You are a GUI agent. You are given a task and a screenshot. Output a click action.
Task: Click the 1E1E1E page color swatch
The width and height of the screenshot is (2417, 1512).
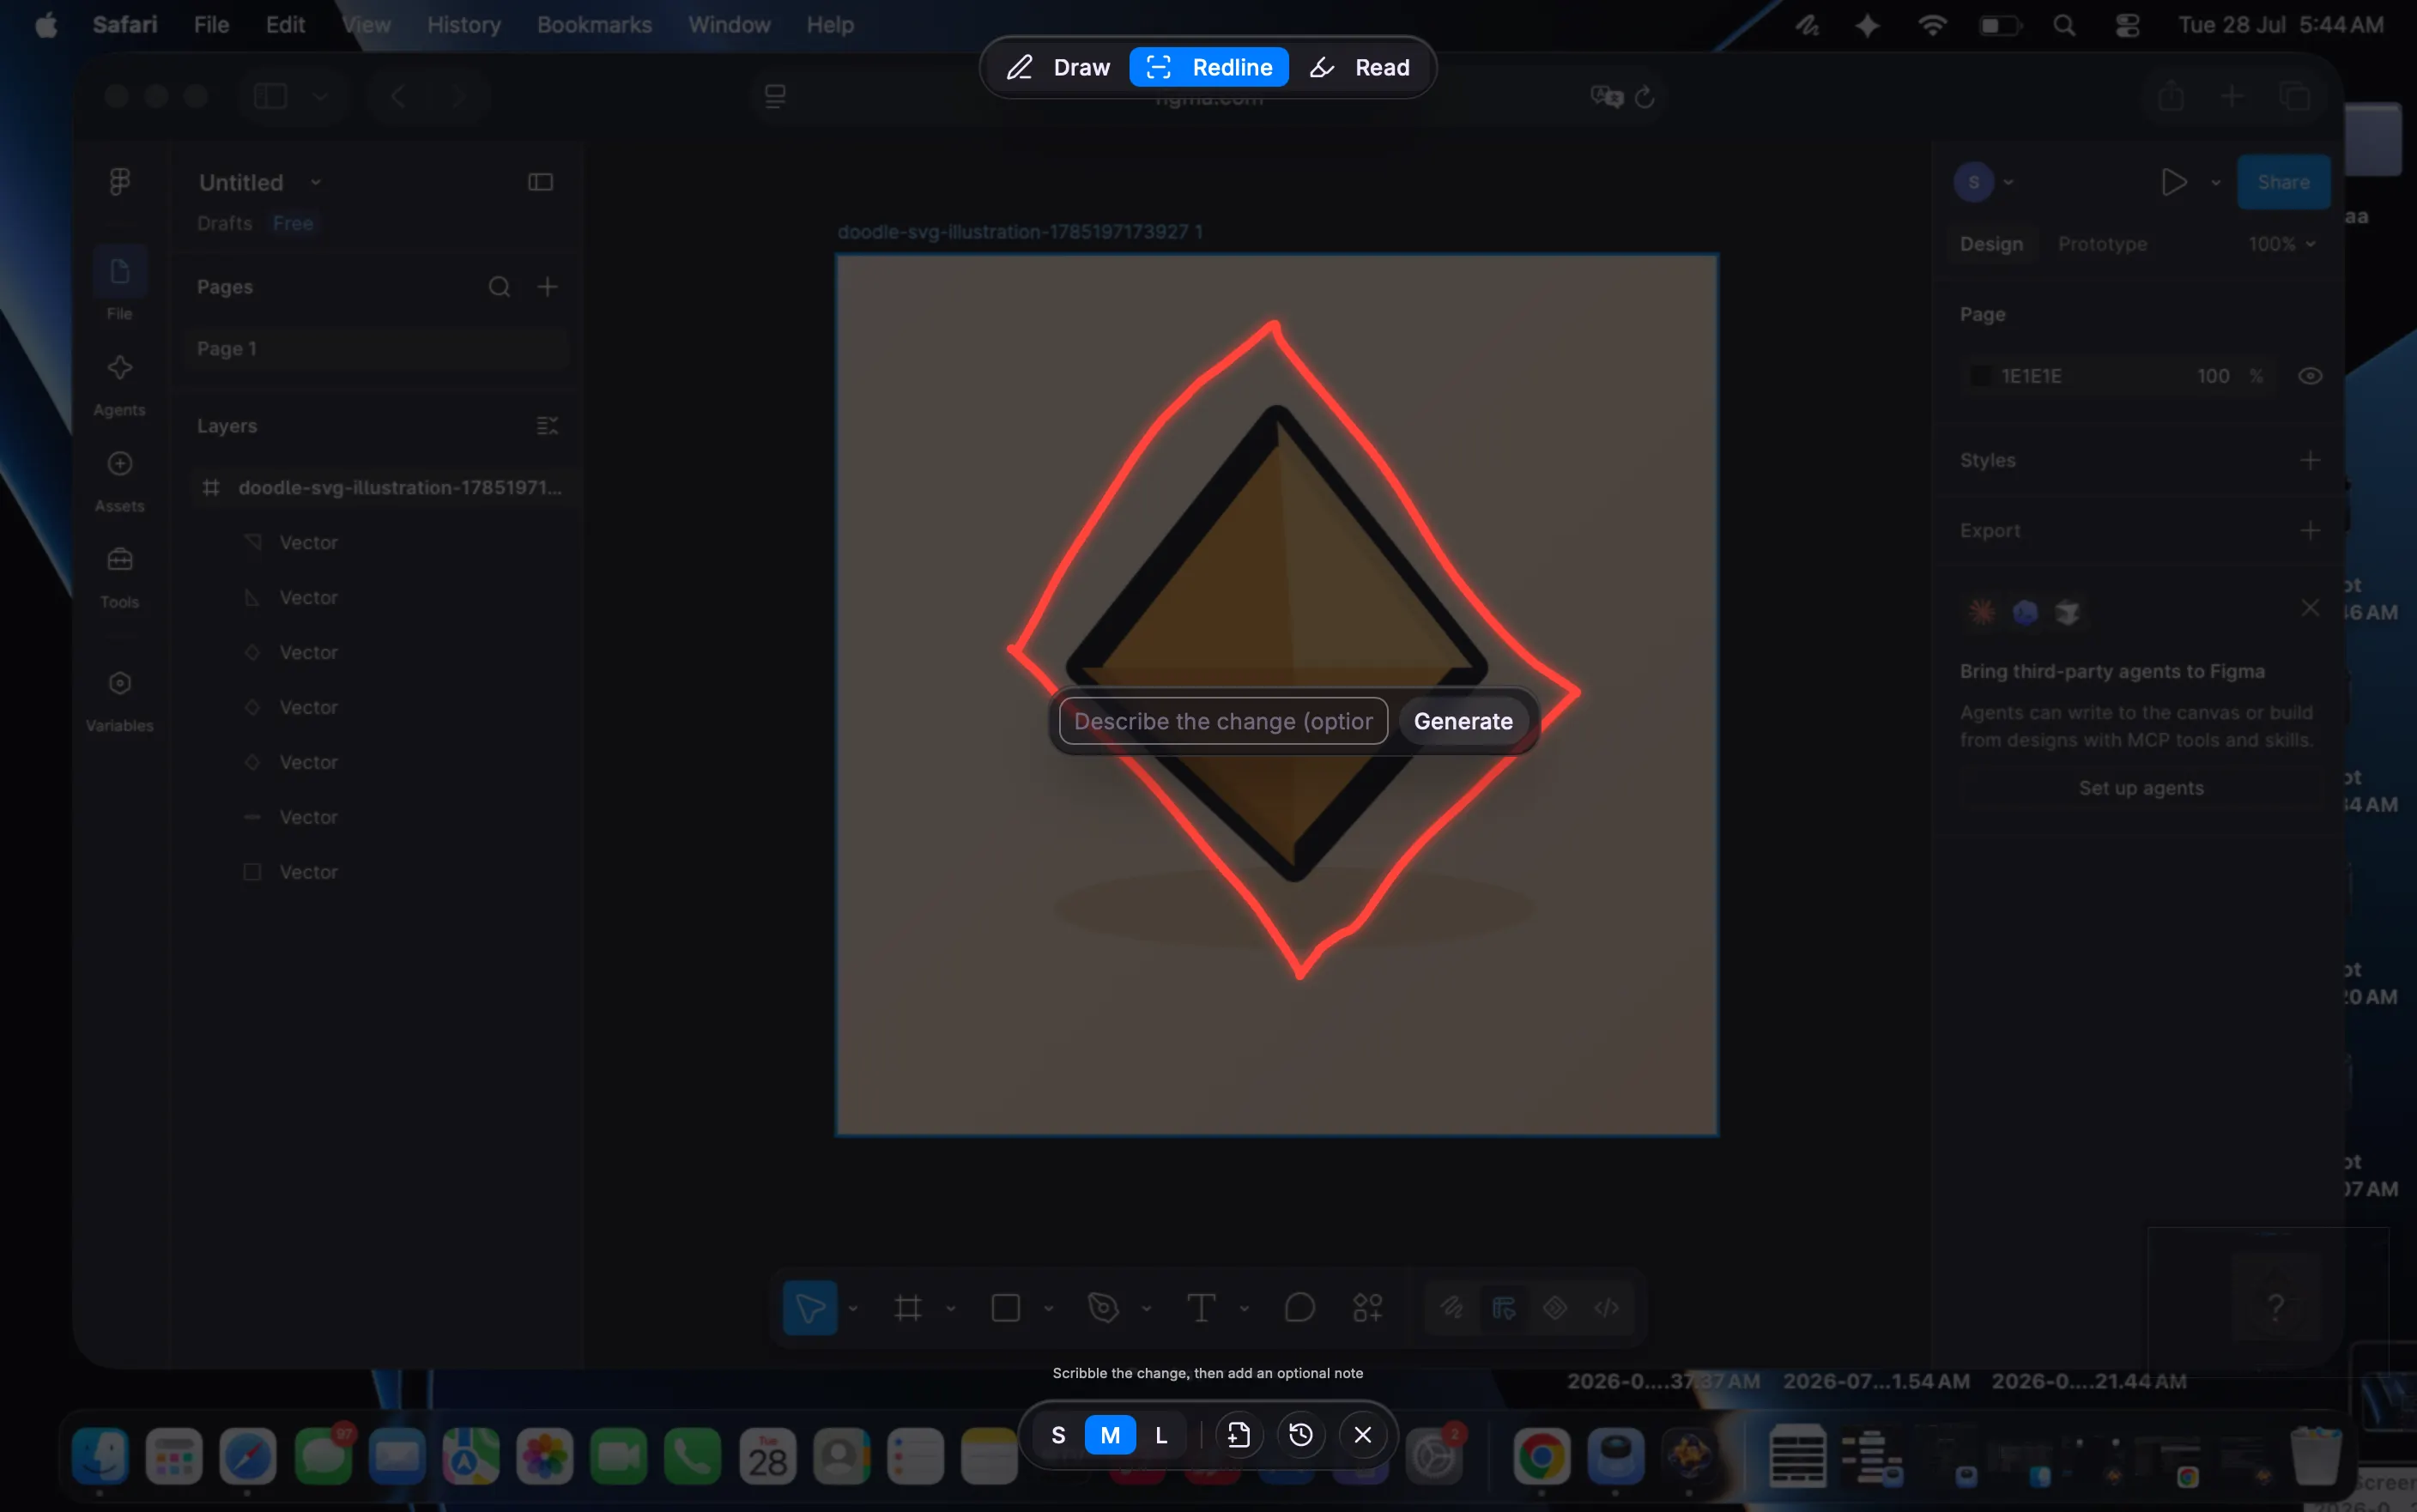coord(1980,376)
